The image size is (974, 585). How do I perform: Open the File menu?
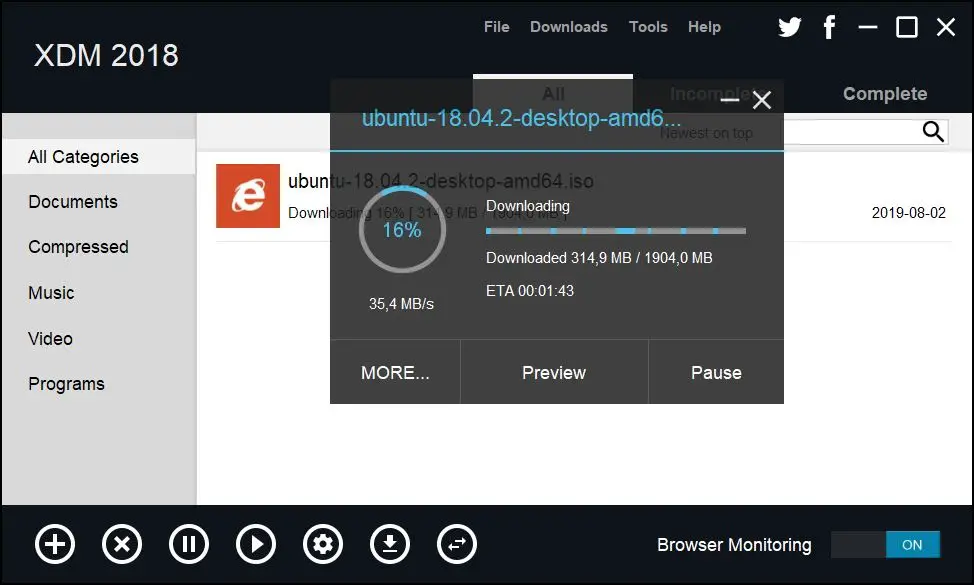(x=496, y=27)
